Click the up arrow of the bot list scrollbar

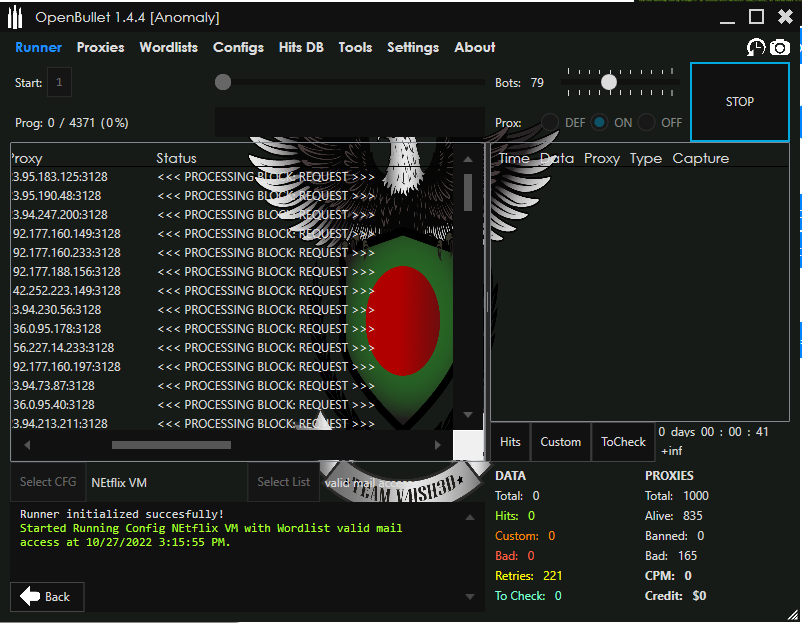pos(467,160)
